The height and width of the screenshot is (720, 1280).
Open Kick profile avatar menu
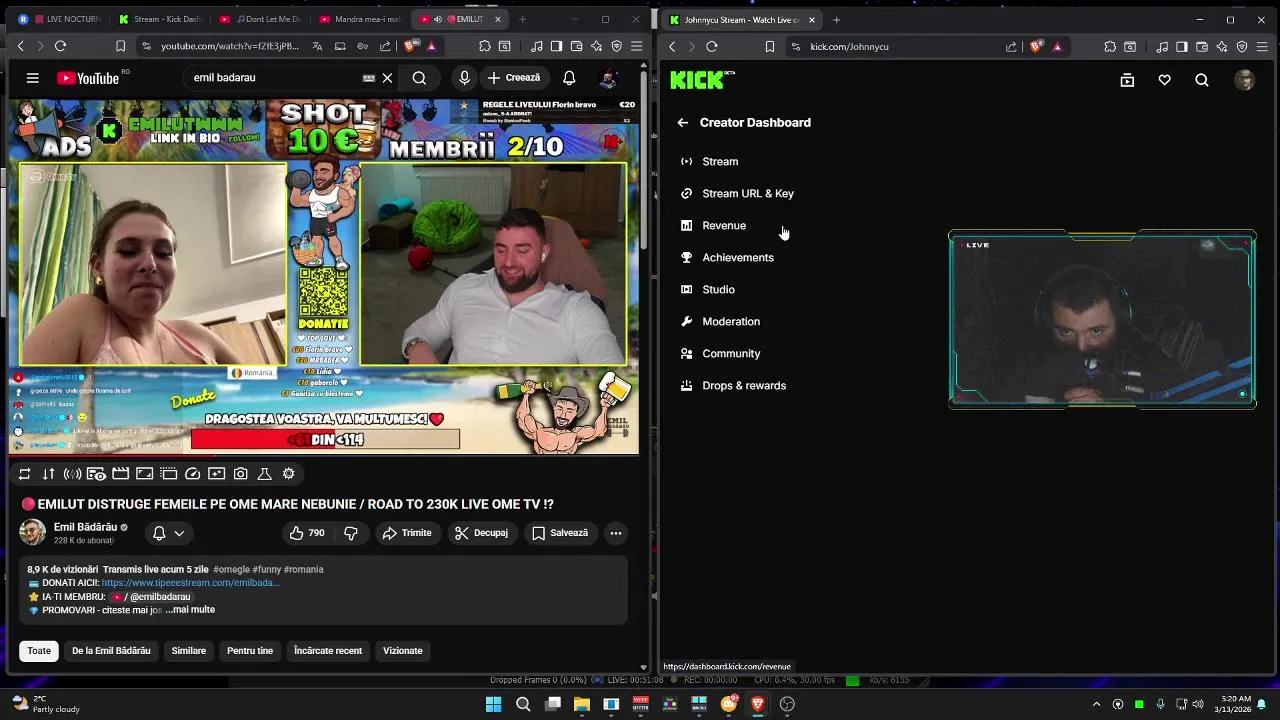tap(1244, 80)
